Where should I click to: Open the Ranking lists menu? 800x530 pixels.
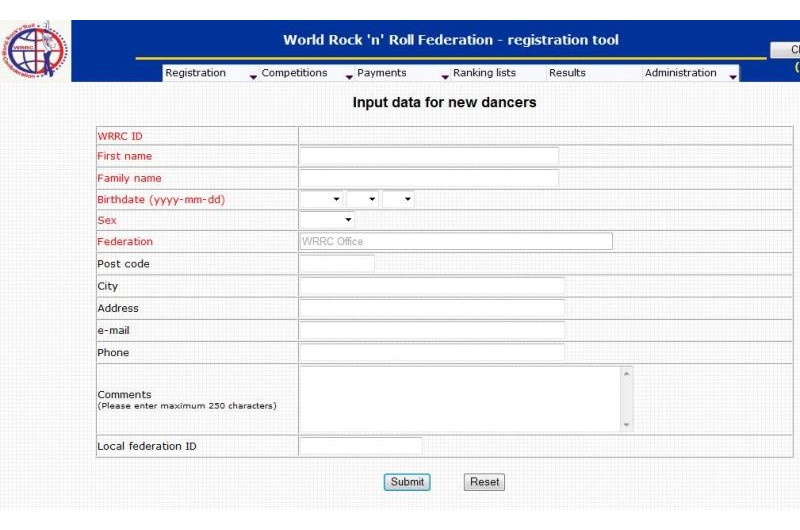click(x=484, y=73)
